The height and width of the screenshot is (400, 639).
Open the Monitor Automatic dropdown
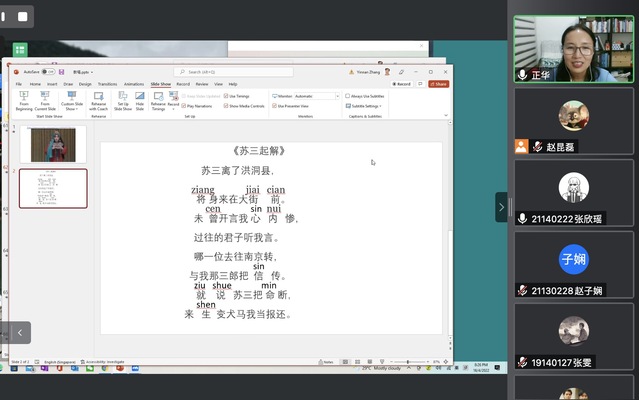(317, 96)
